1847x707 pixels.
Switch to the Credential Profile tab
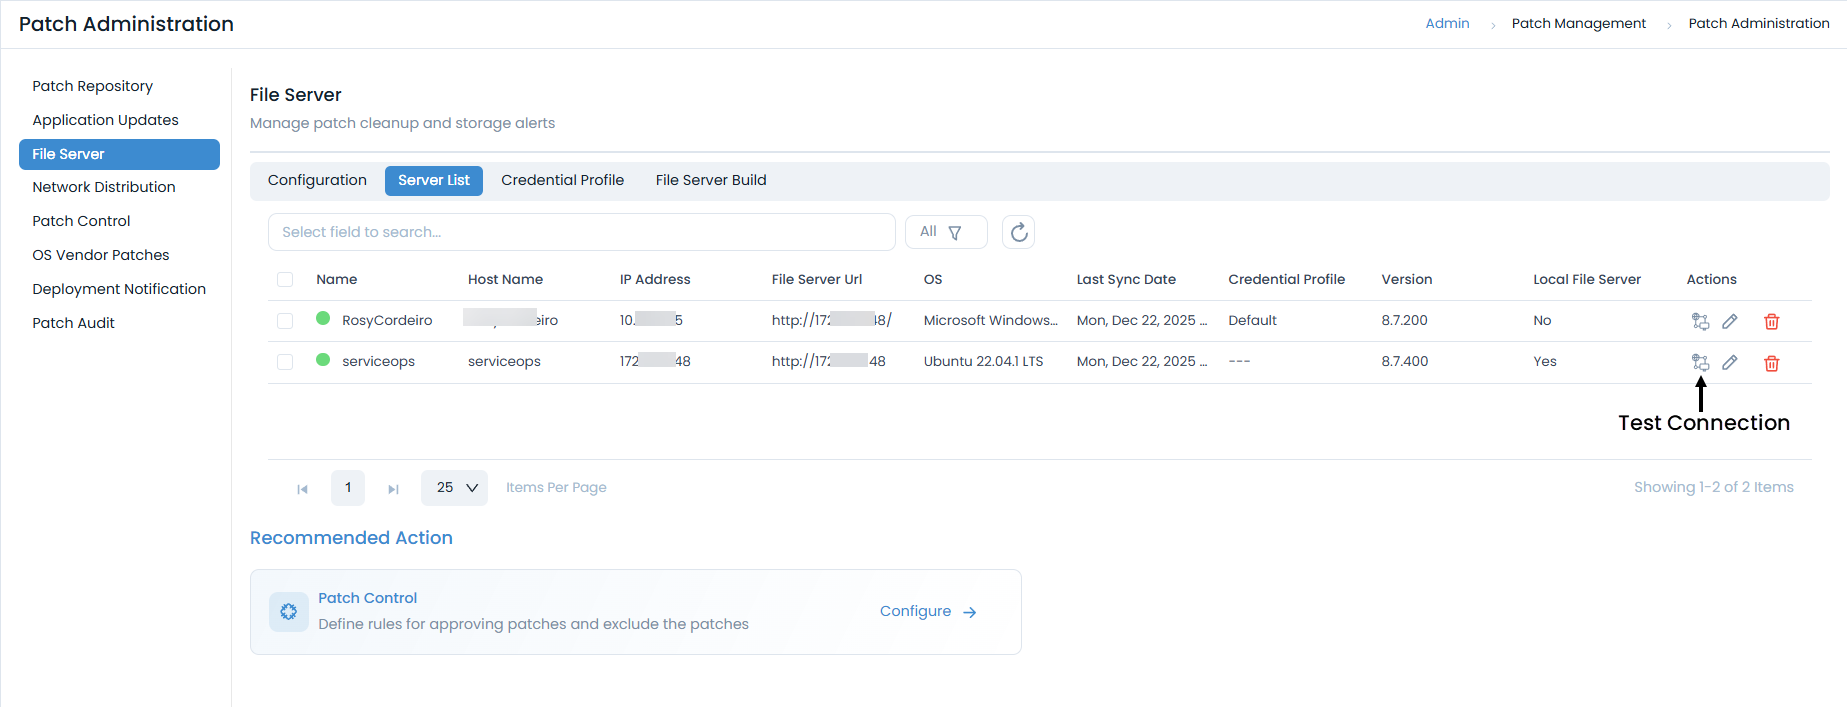click(562, 180)
